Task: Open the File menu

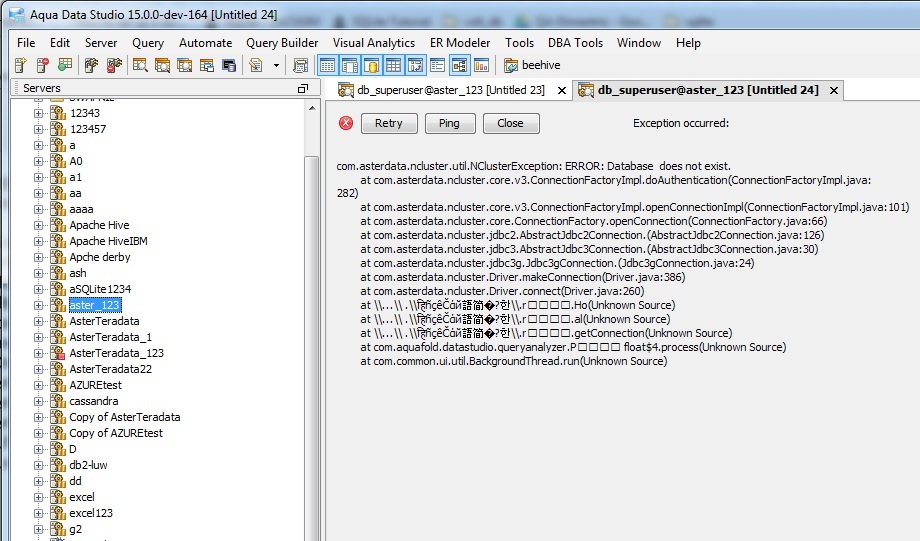Action: 26,43
